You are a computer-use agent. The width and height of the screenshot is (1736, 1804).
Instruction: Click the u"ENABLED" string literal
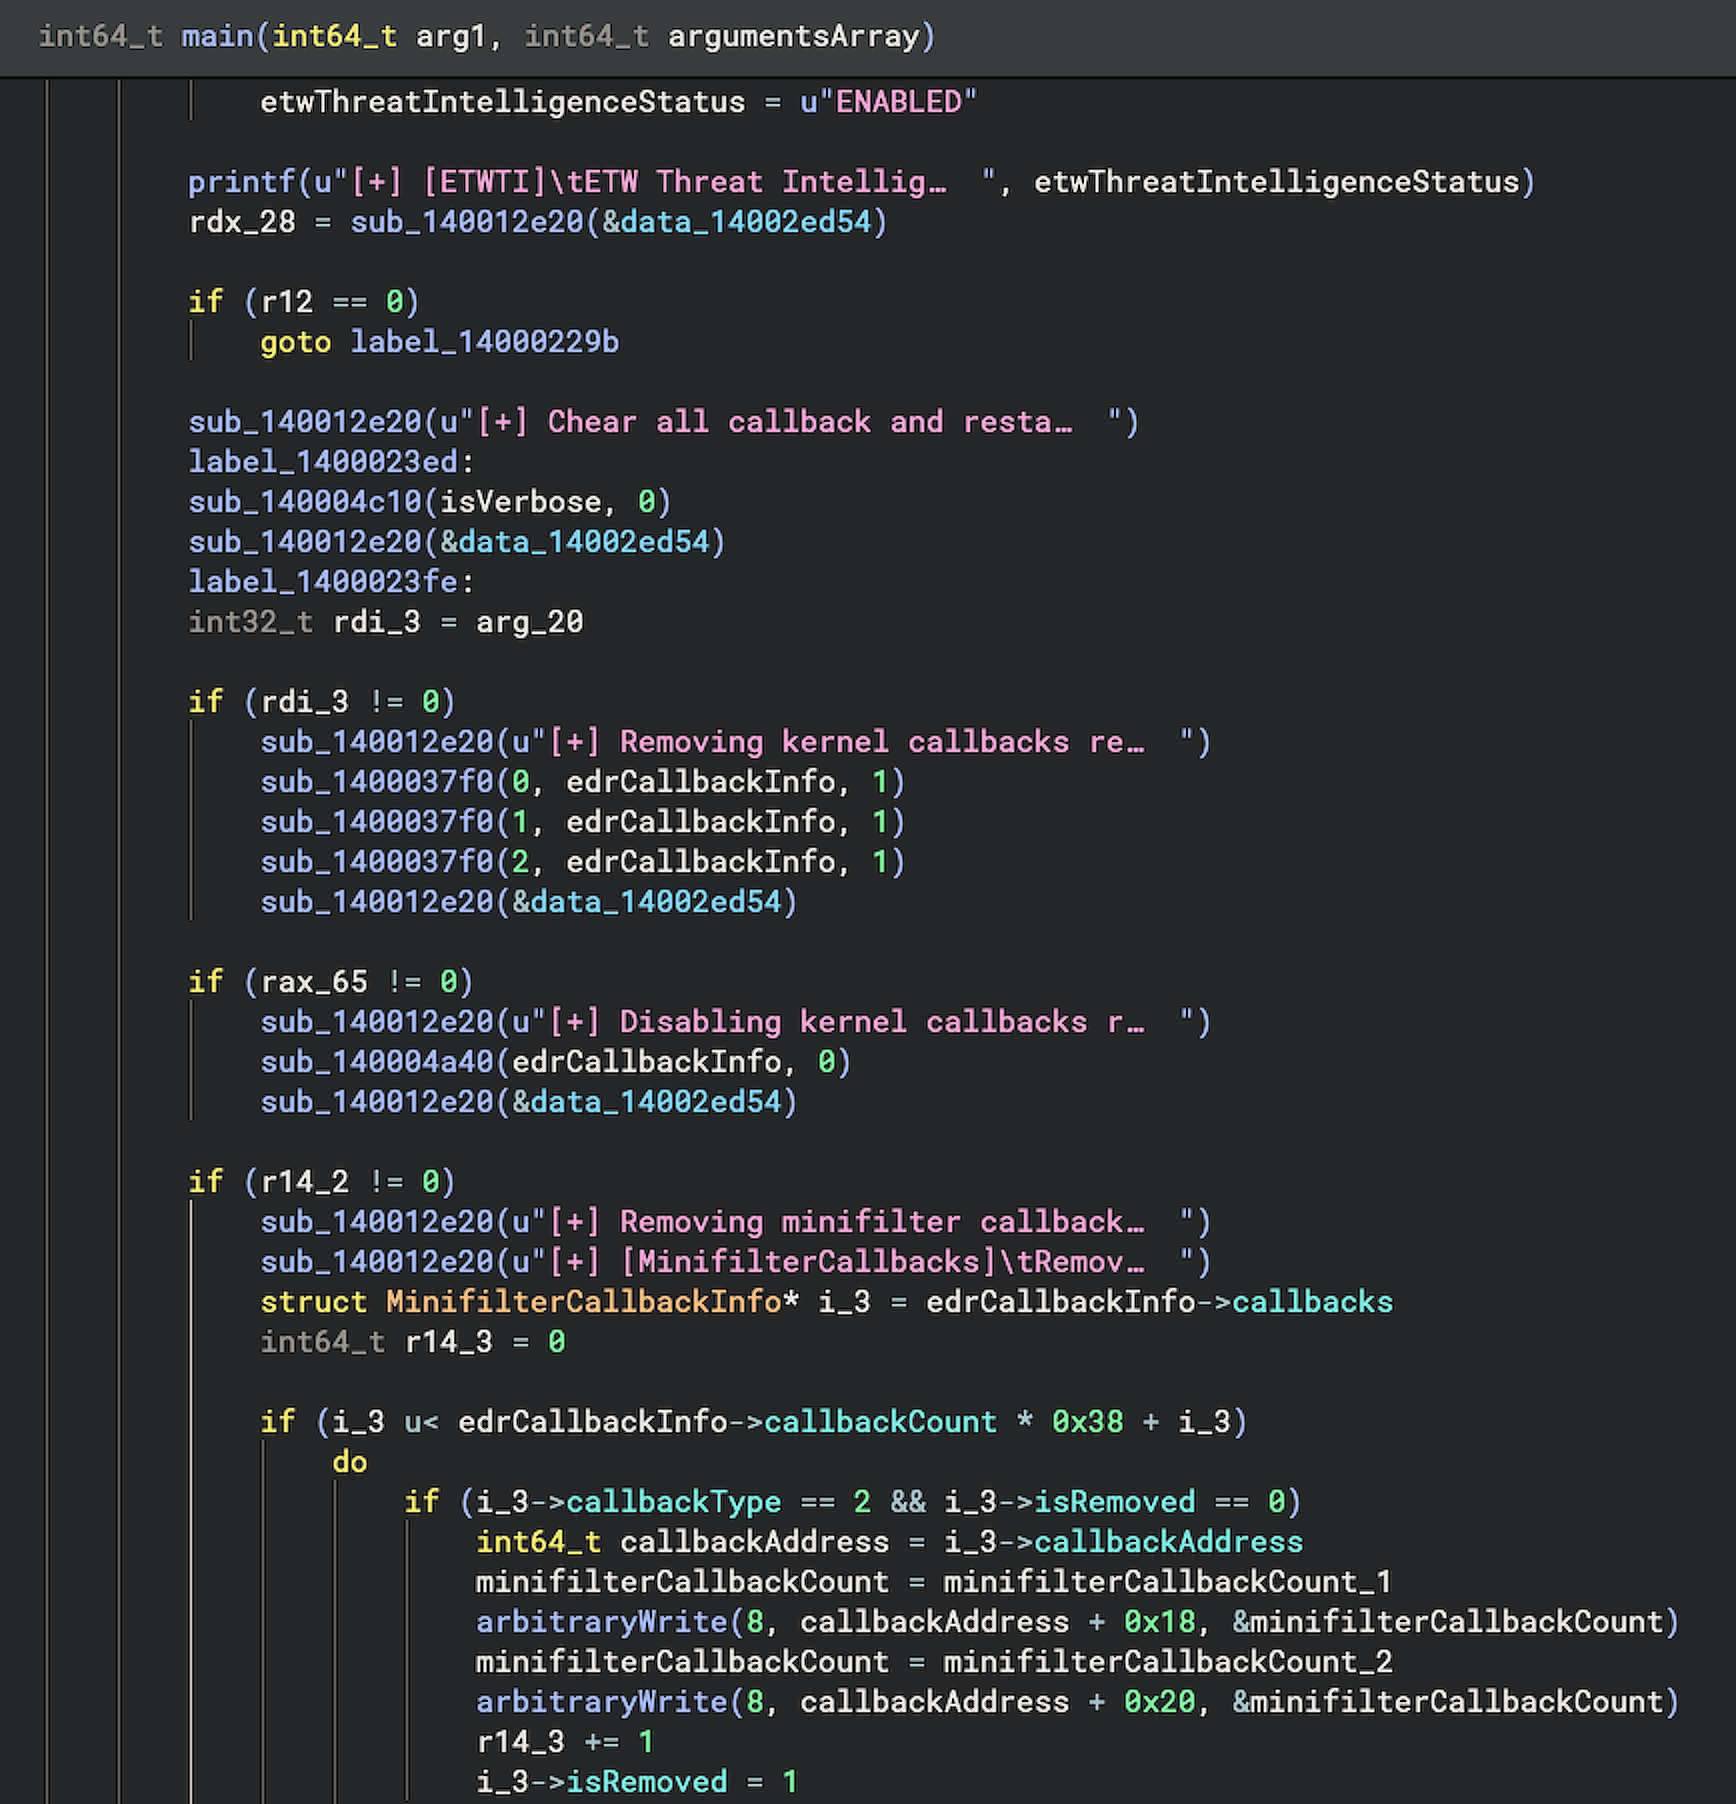coord(888,102)
